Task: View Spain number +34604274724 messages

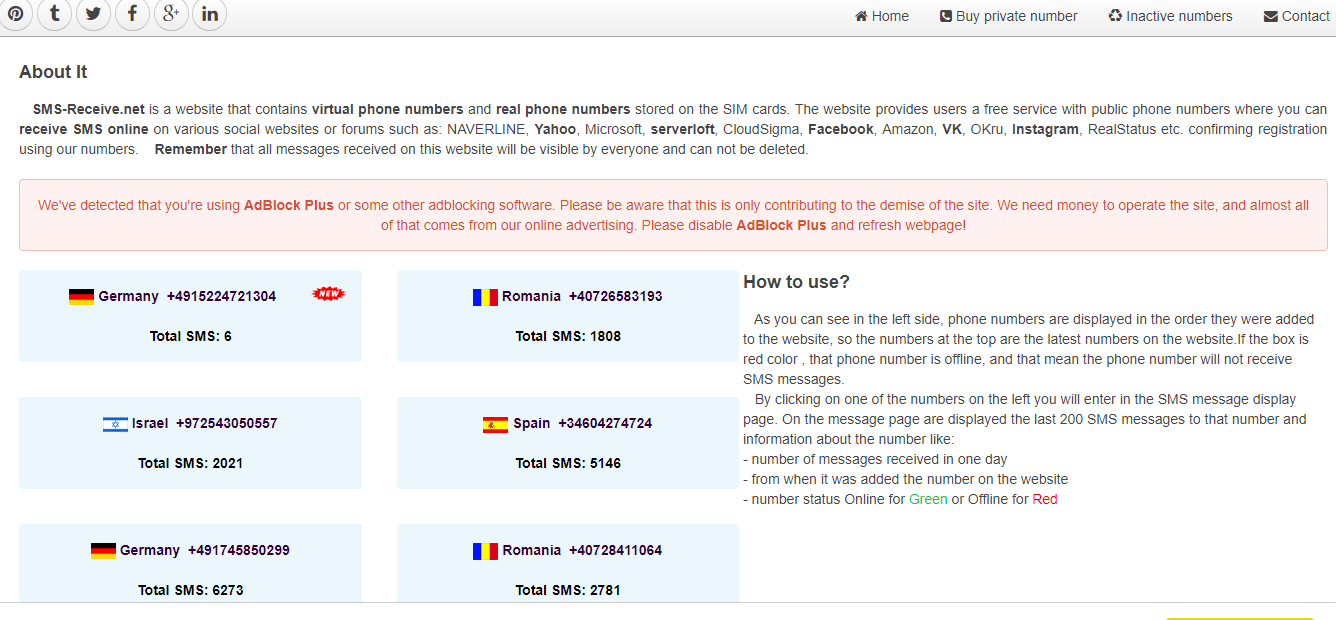Action: tap(604, 424)
